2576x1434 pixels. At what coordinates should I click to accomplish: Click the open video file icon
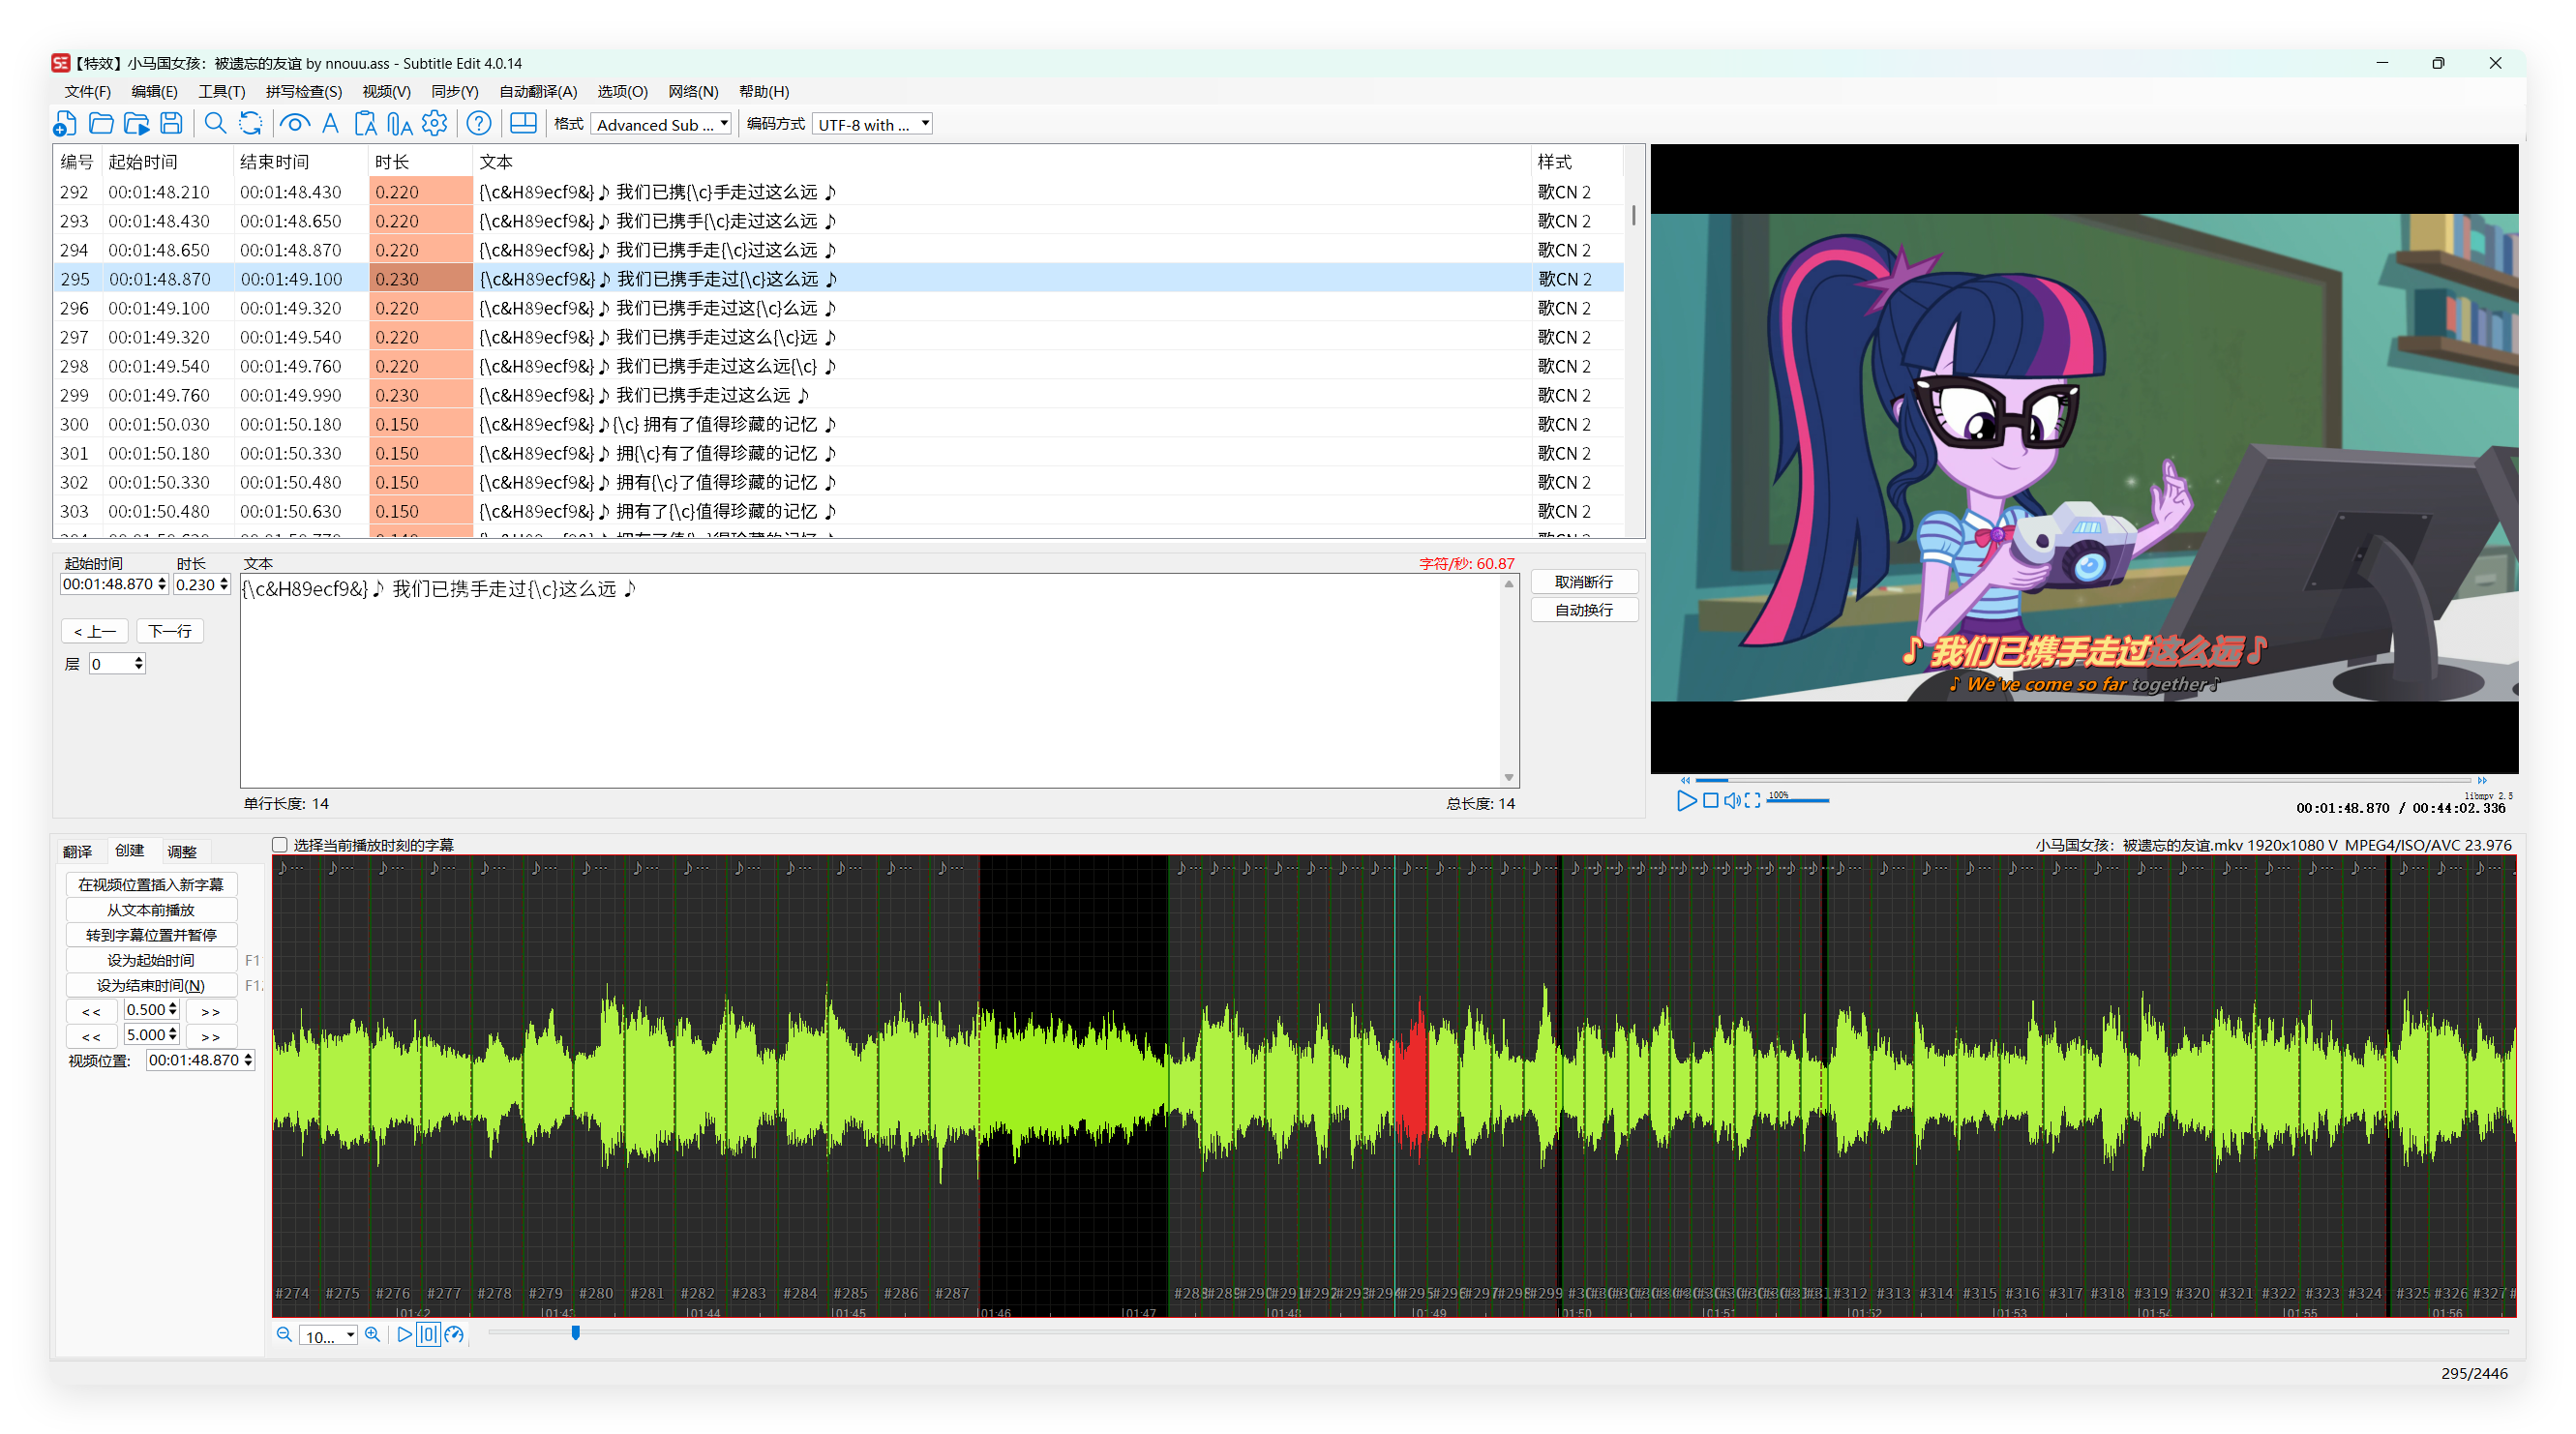pyautogui.click(x=136, y=123)
